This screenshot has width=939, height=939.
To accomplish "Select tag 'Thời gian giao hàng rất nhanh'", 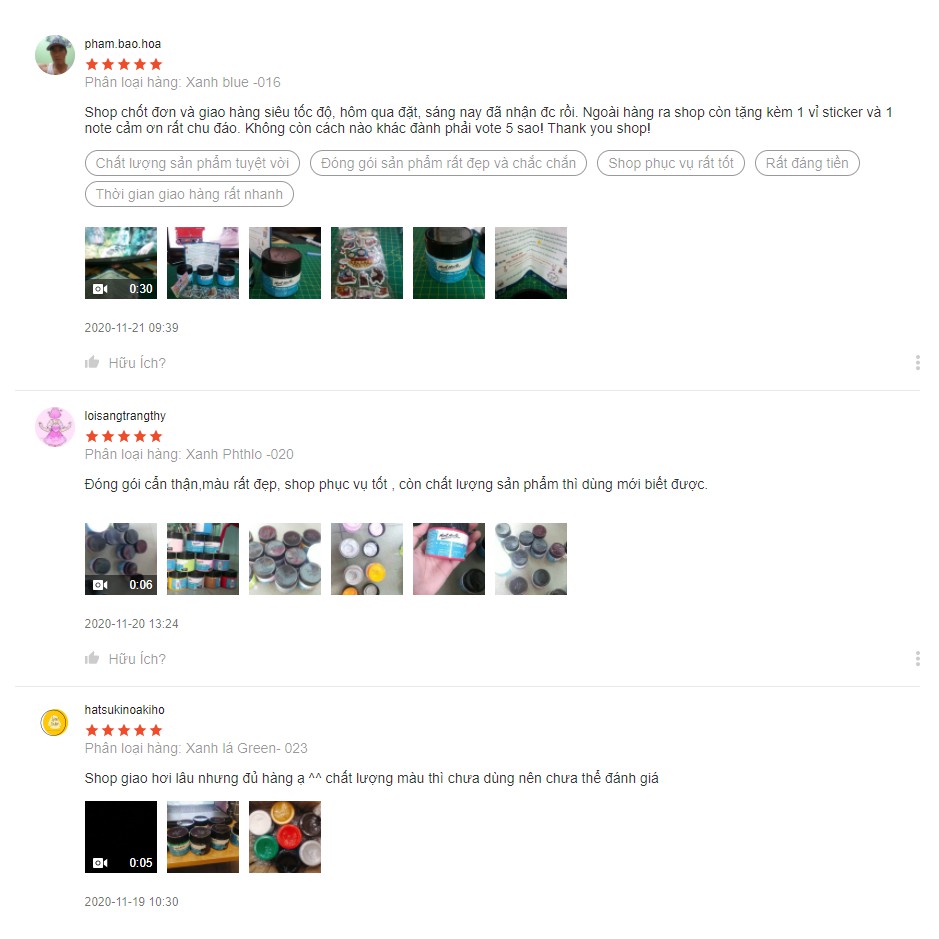I will [x=189, y=194].
